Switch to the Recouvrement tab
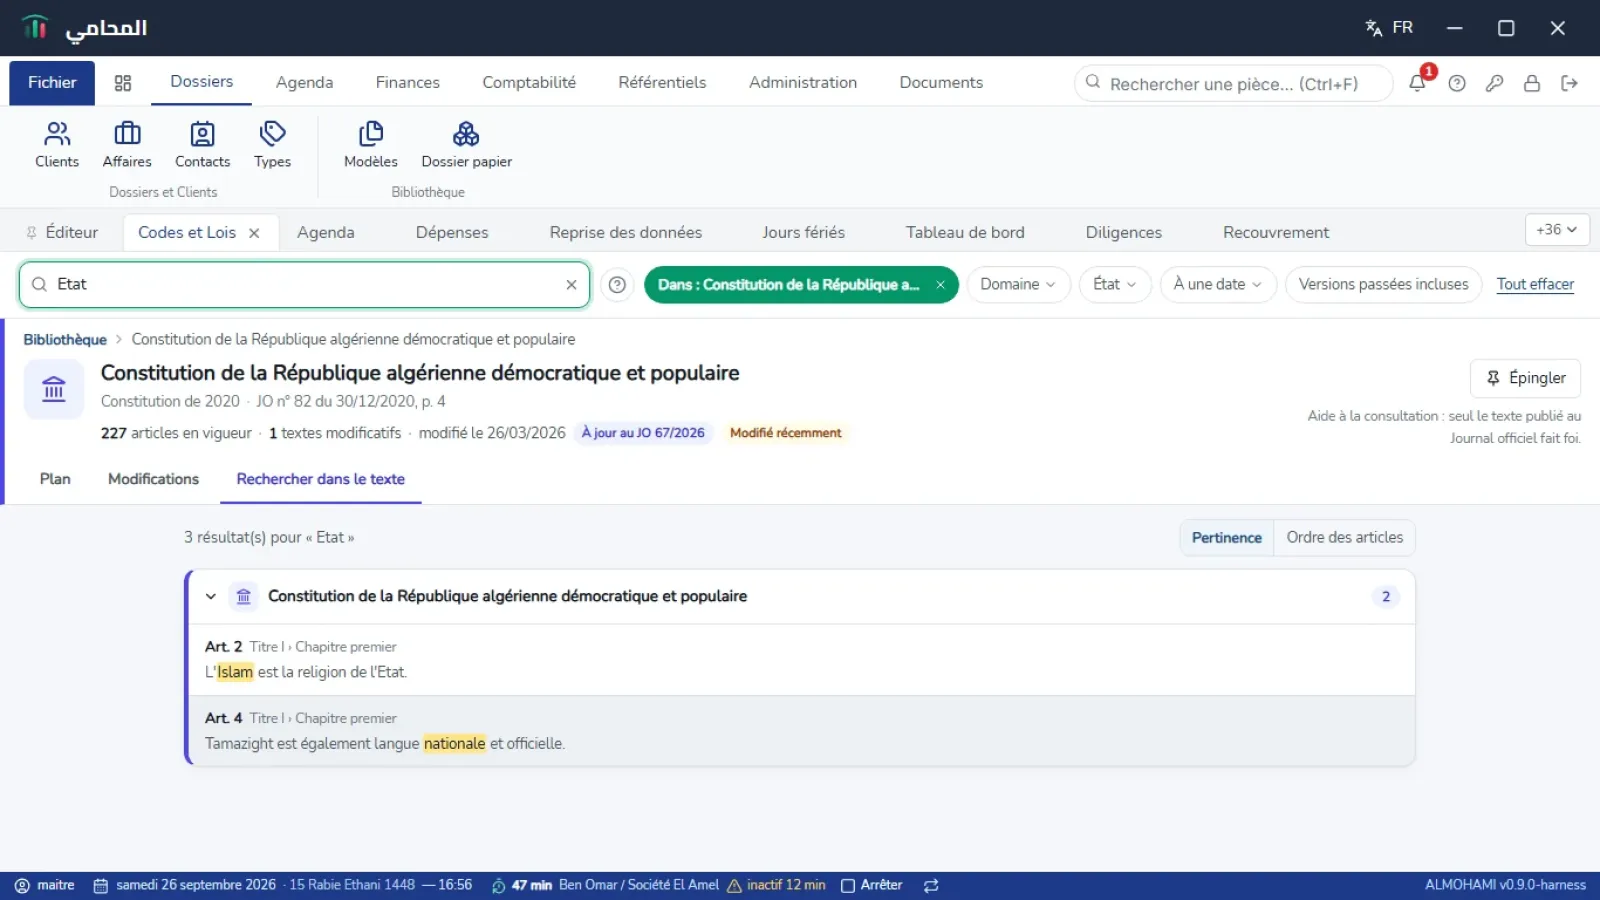 click(1276, 233)
